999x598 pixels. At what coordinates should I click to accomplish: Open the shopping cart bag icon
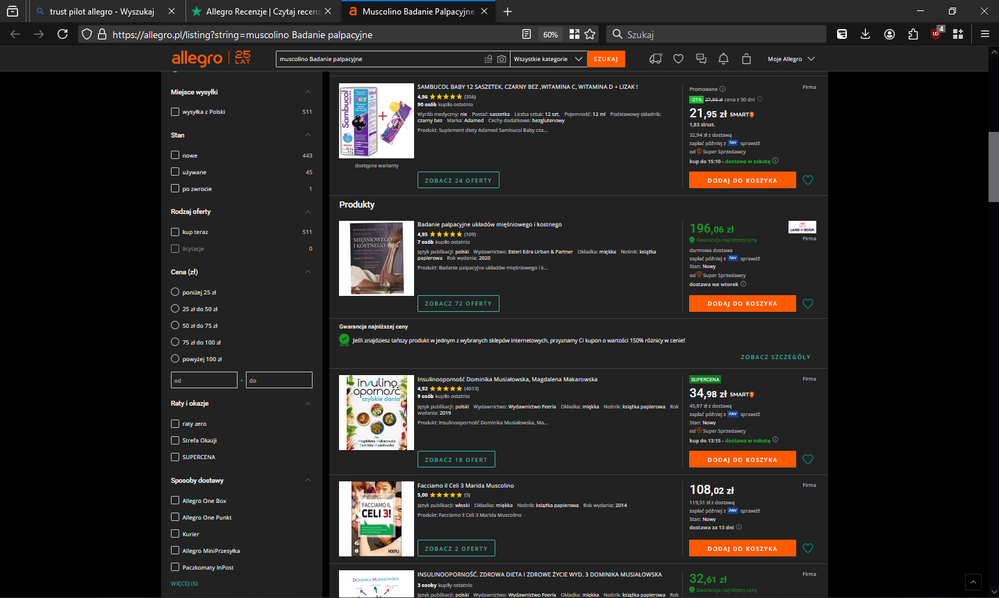[x=746, y=59]
